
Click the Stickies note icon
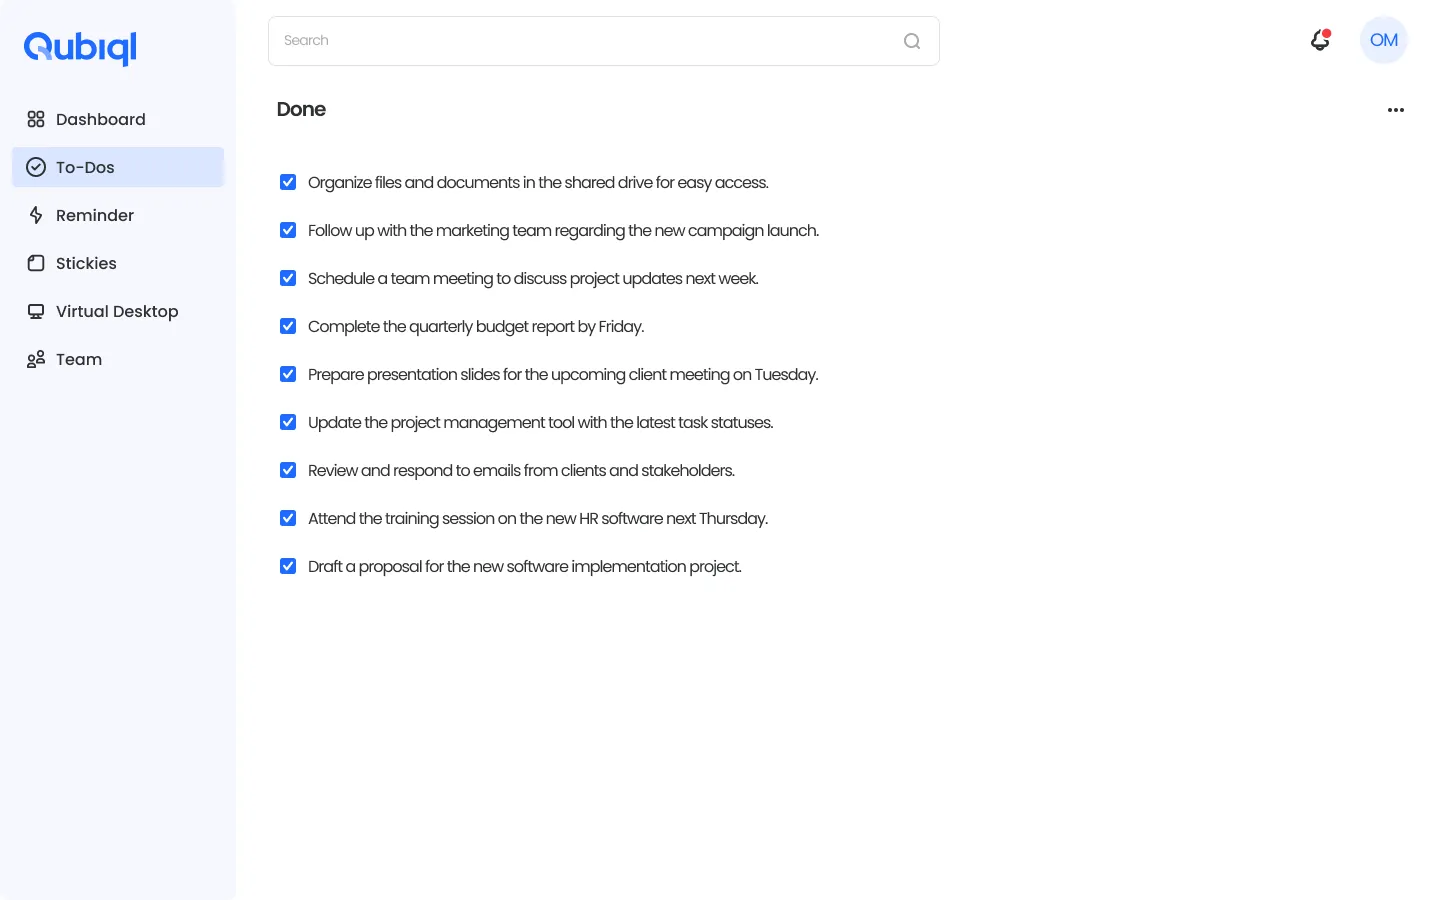pyautogui.click(x=36, y=263)
